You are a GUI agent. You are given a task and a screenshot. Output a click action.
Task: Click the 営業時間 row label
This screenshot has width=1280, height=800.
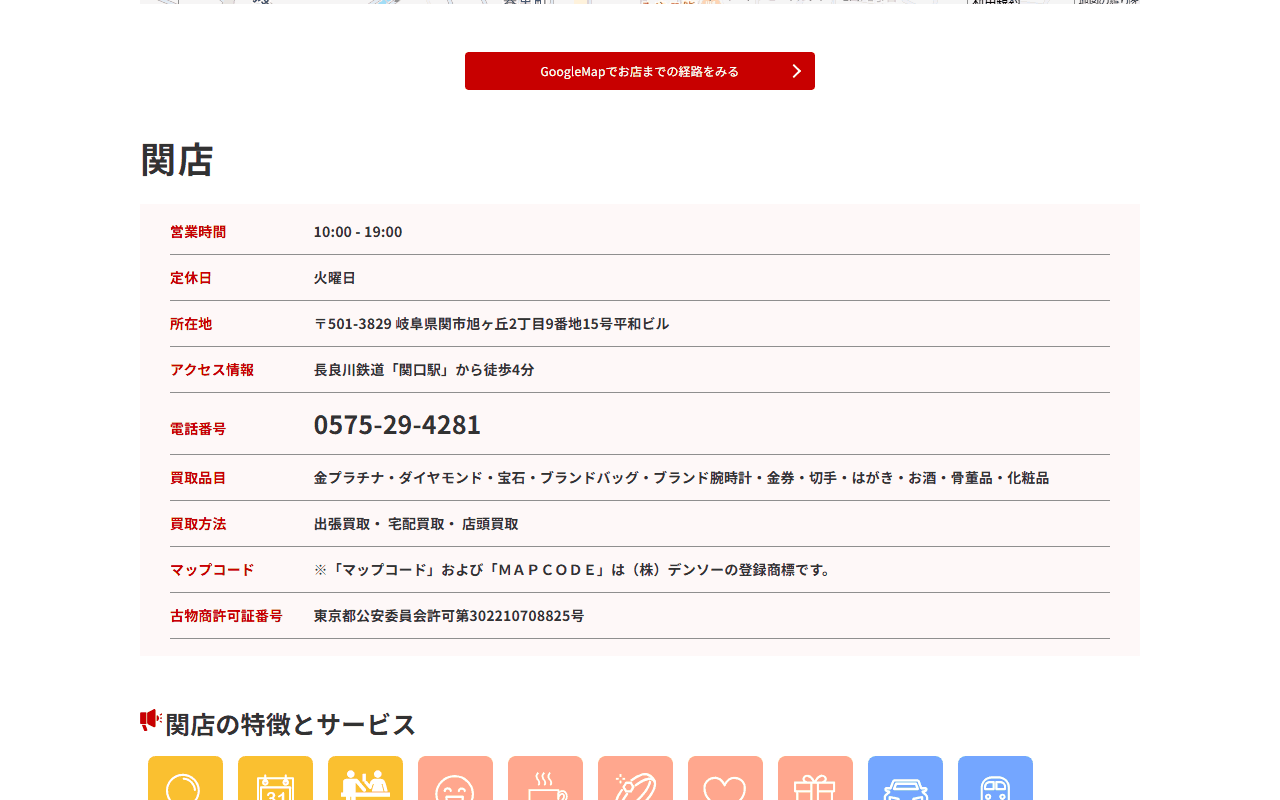[198, 232]
